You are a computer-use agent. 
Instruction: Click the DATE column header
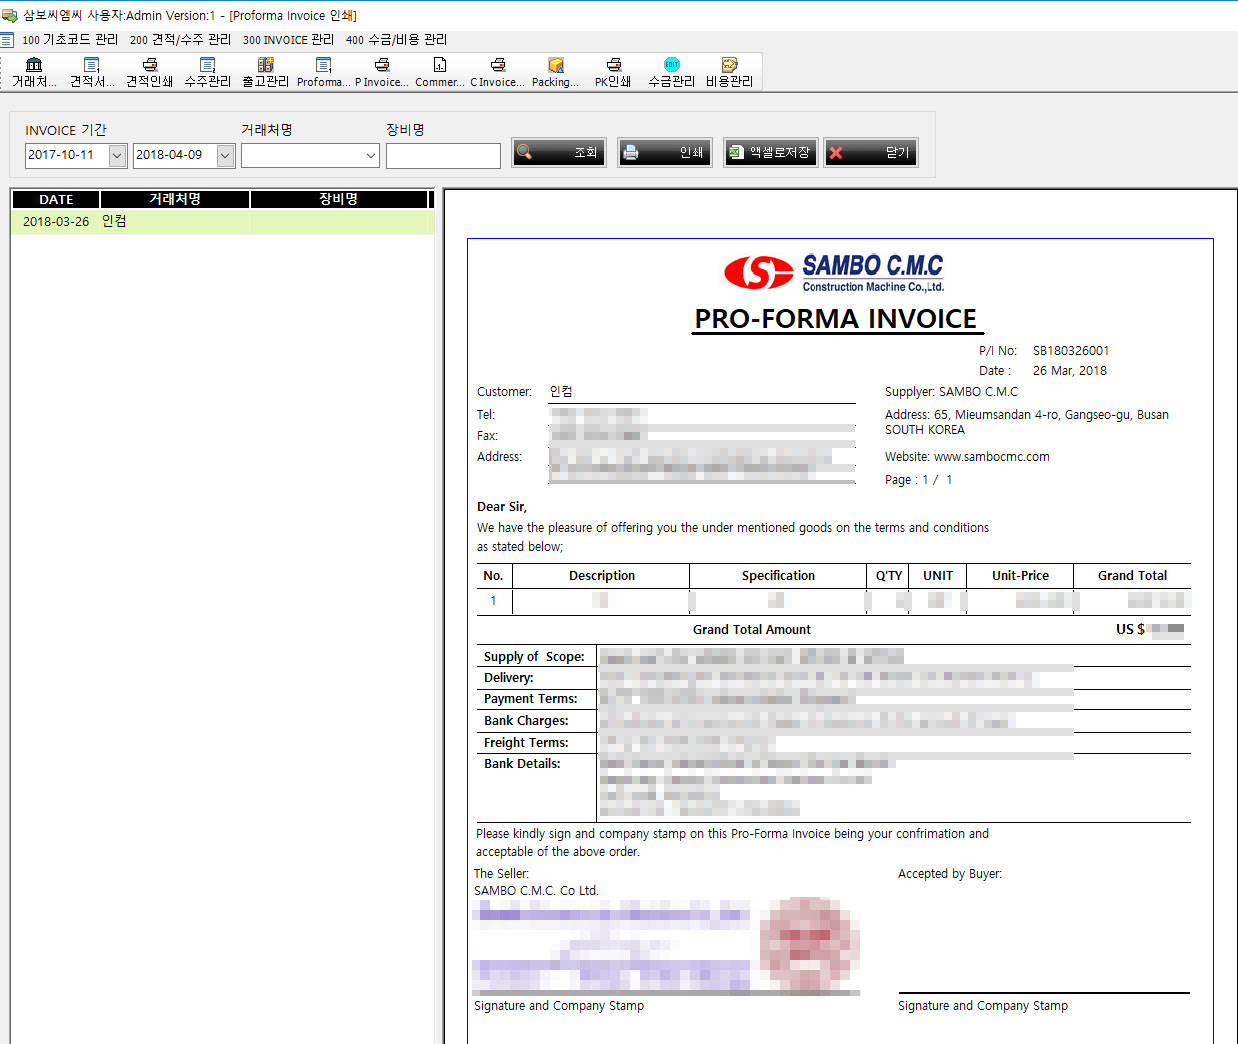[56, 199]
